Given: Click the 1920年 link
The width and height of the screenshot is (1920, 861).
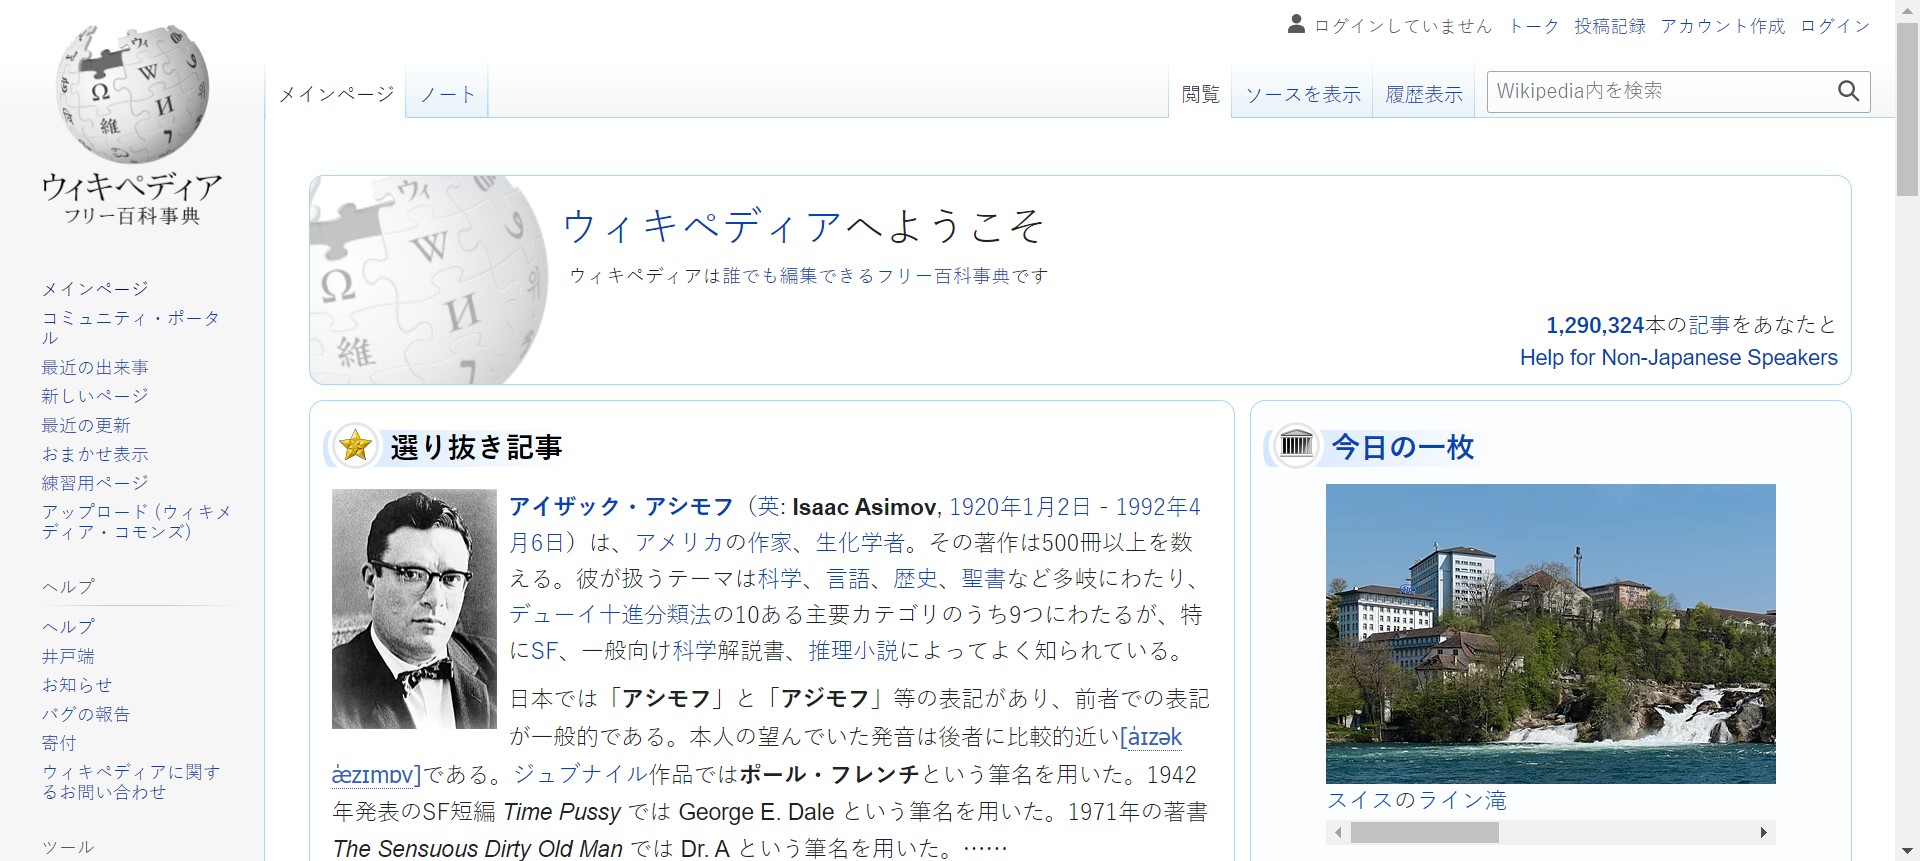Looking at the screenshot, I should click(986, 507).
